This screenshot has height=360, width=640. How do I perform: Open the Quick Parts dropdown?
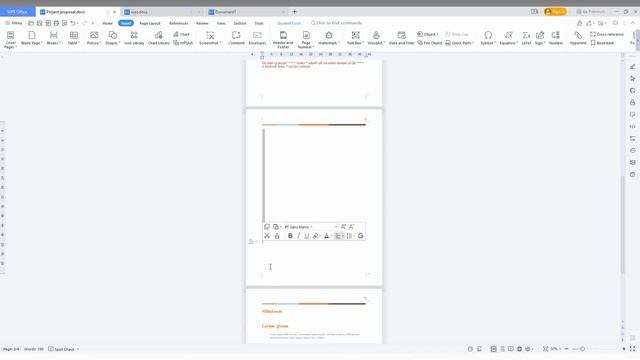pos(460,43)
